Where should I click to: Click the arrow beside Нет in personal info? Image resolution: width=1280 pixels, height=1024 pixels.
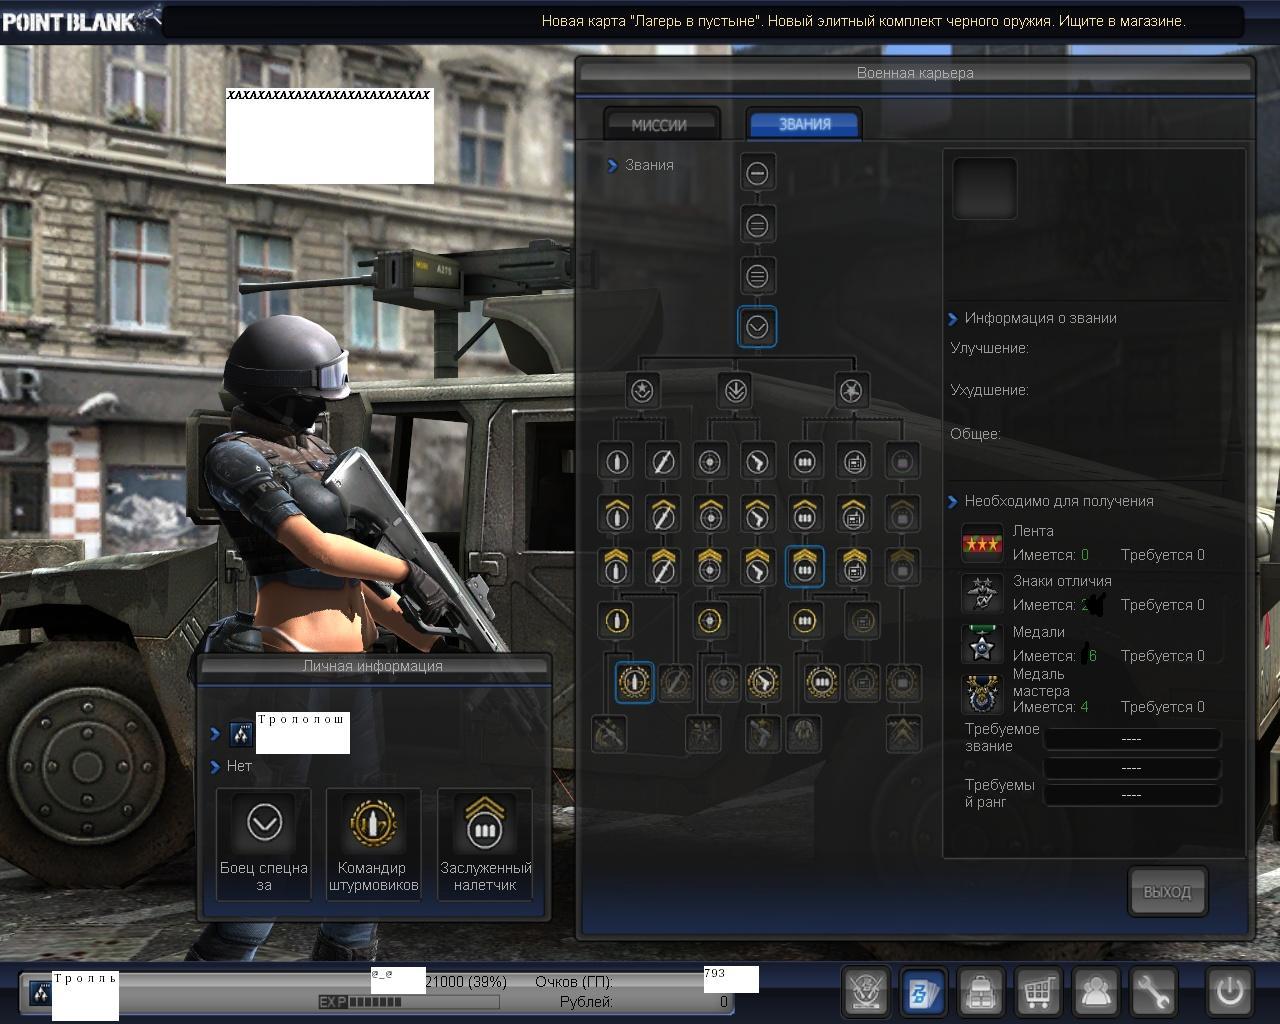[x=215, y=767]
